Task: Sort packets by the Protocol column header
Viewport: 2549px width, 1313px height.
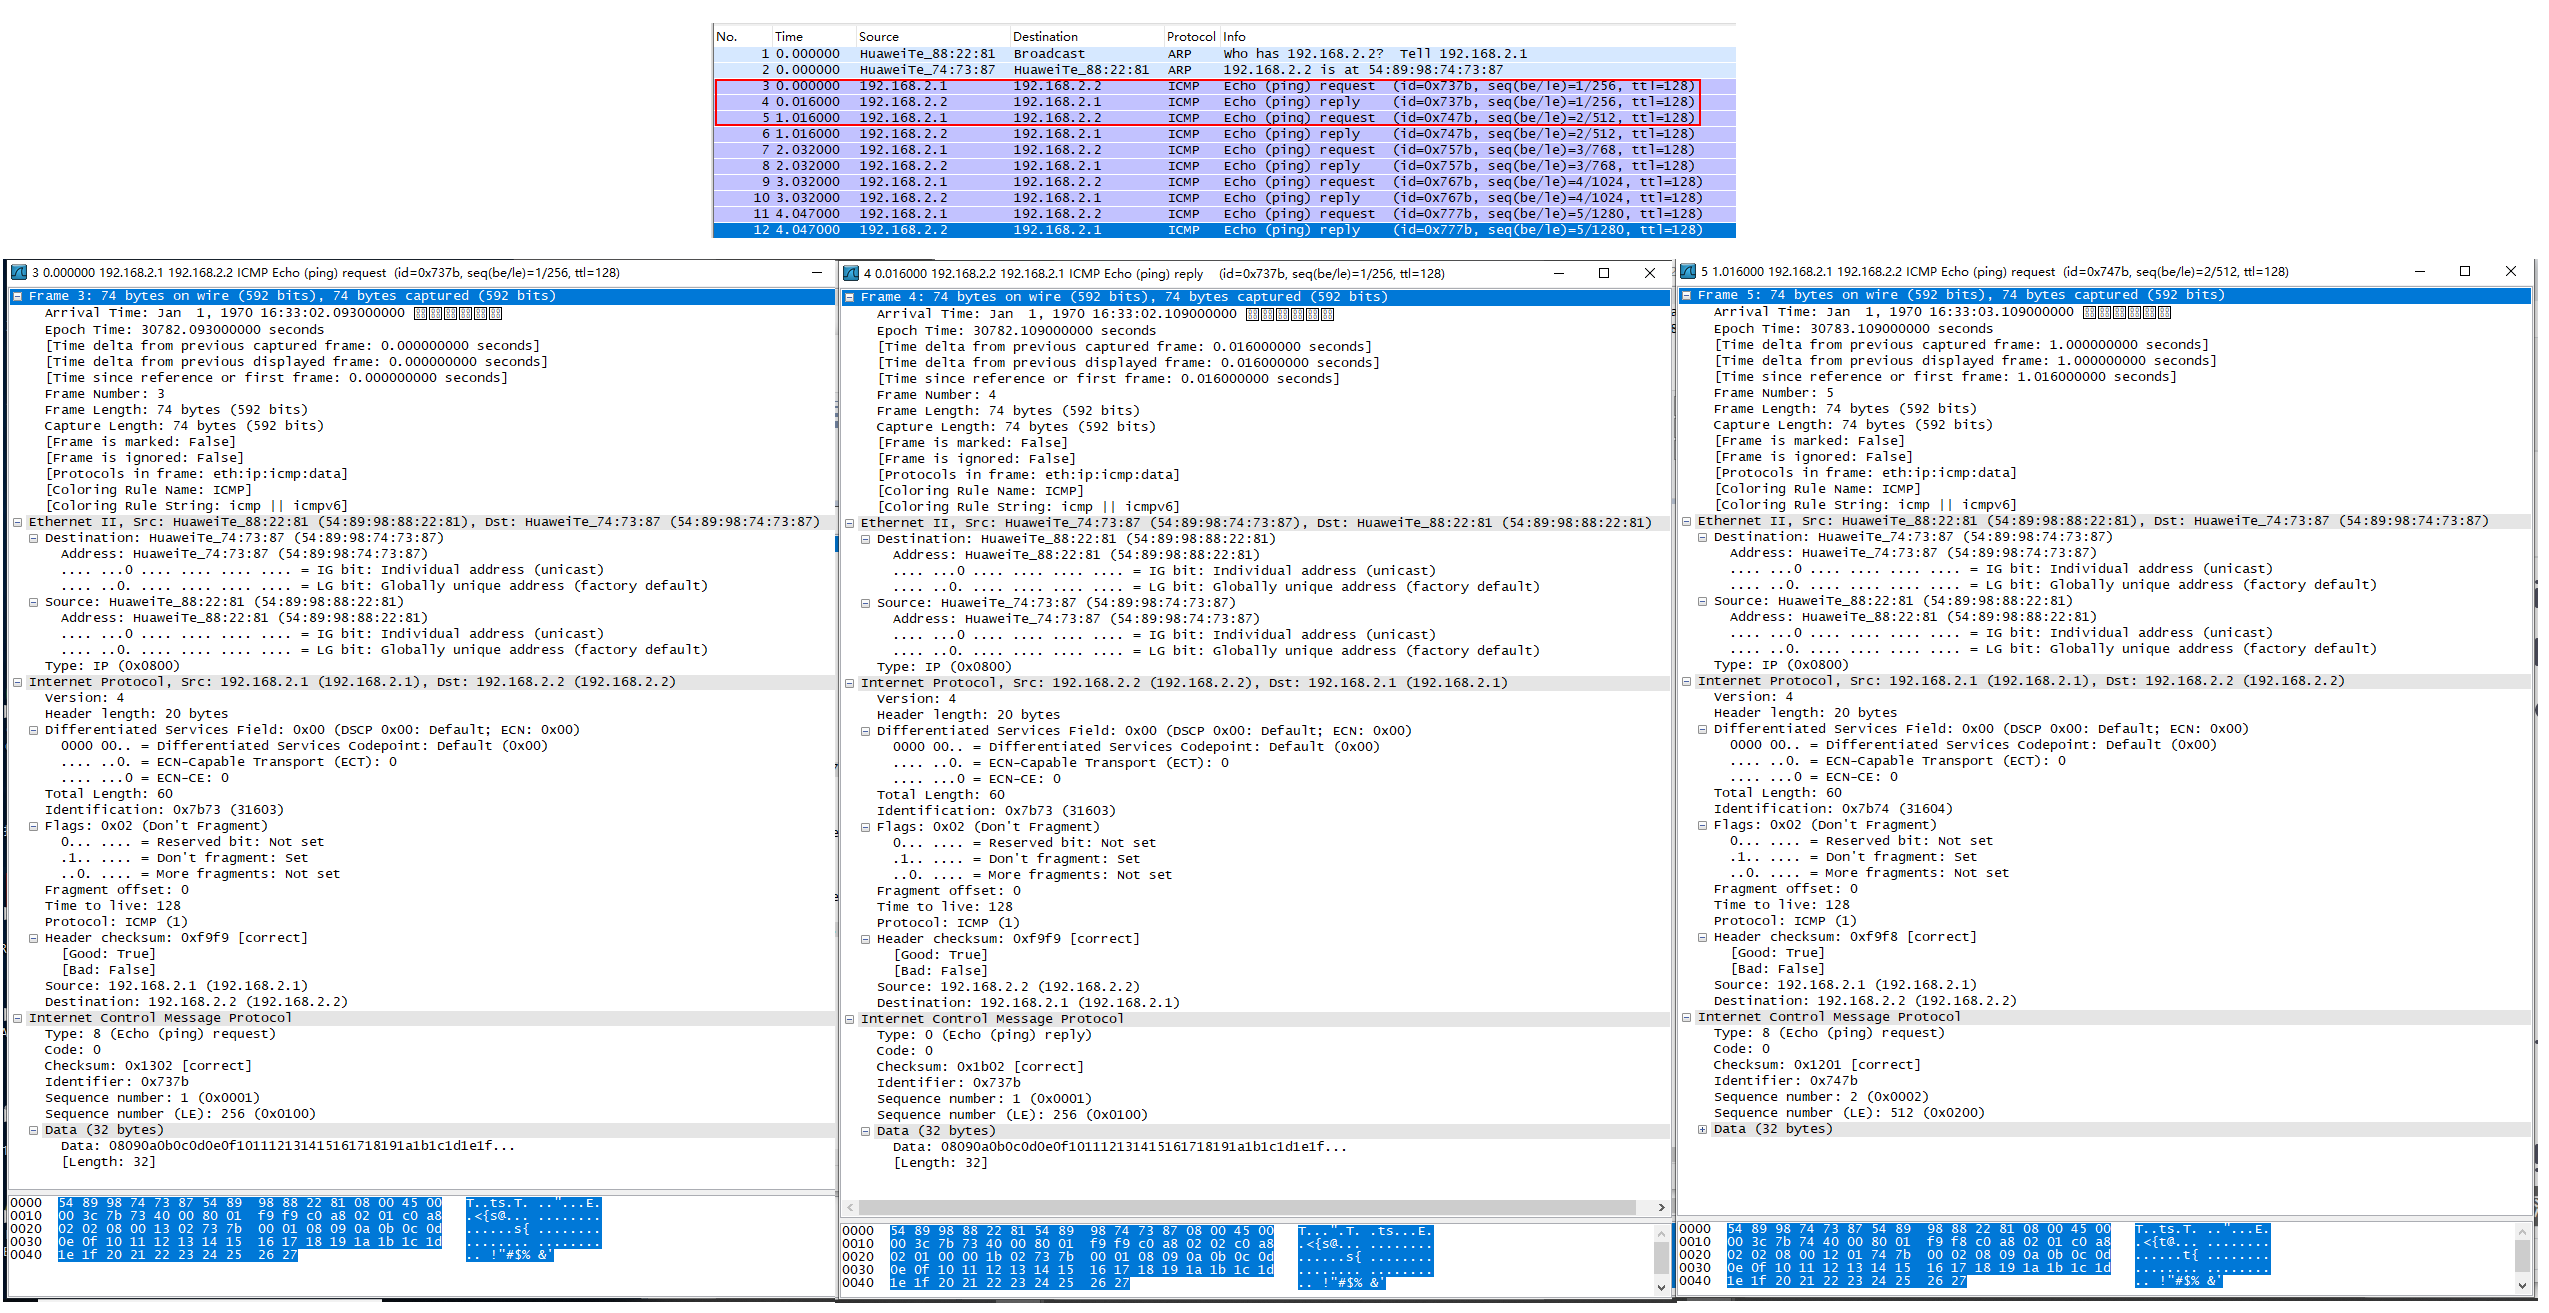Action: click(x=1190, y=36)
